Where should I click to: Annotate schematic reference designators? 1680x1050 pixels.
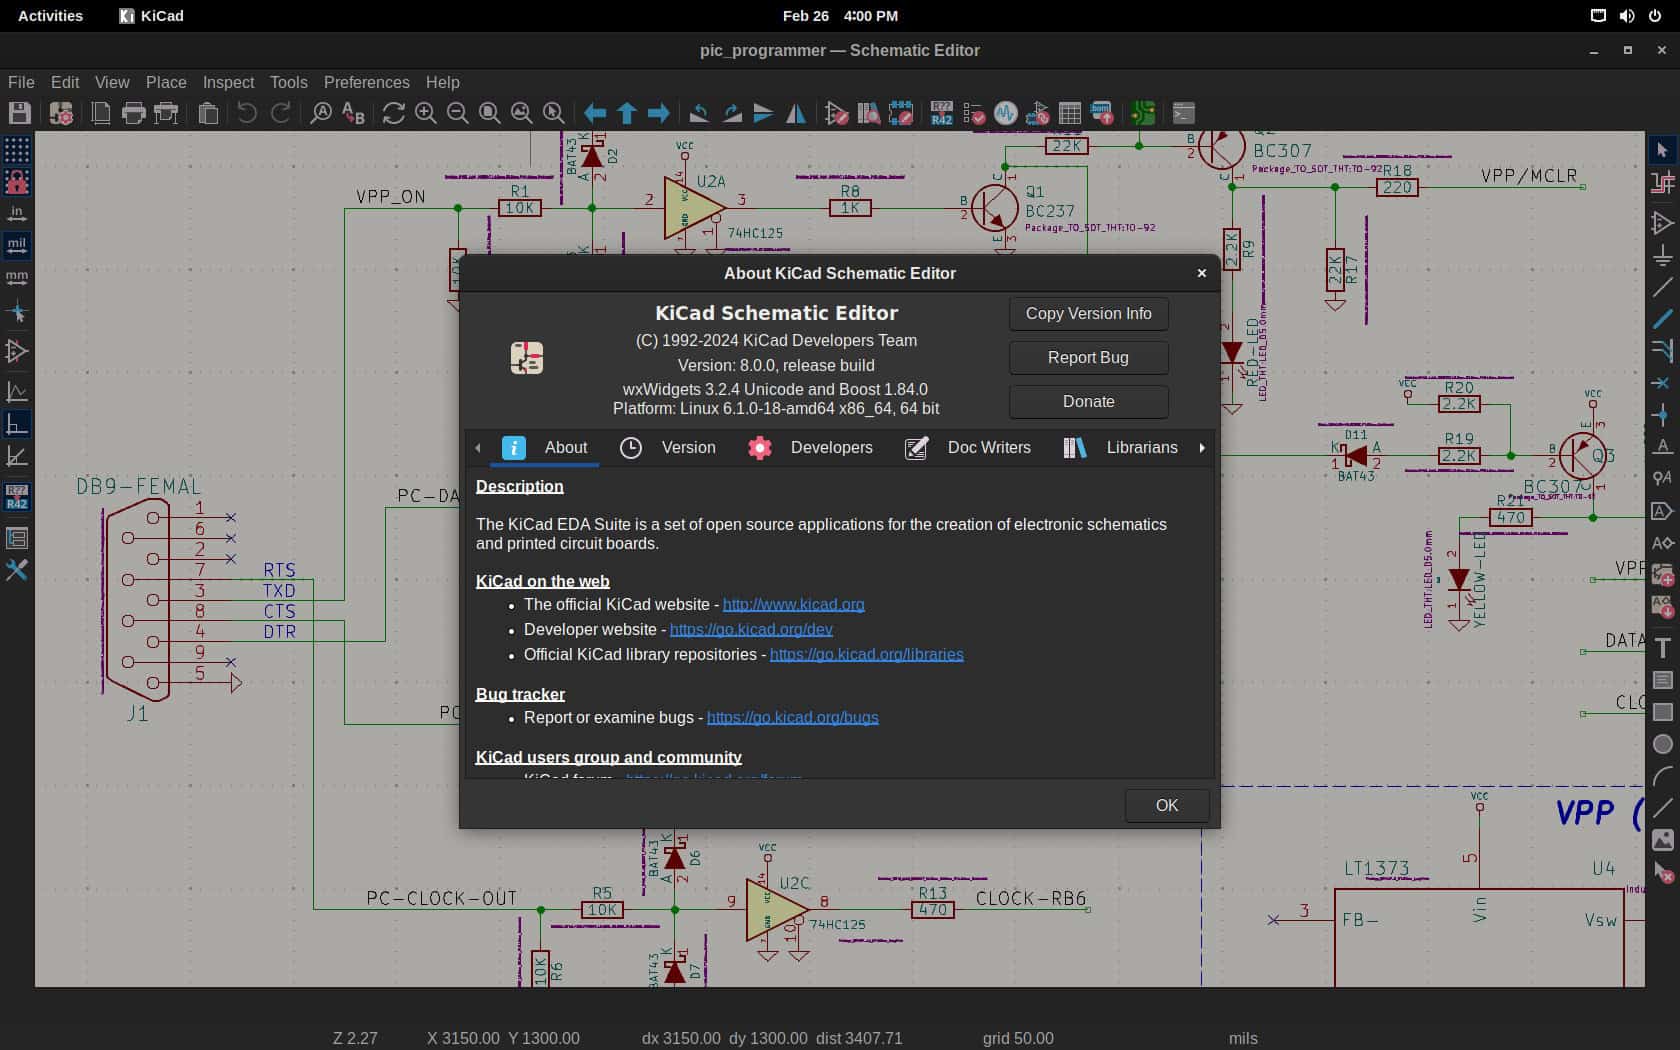(941, 113)
